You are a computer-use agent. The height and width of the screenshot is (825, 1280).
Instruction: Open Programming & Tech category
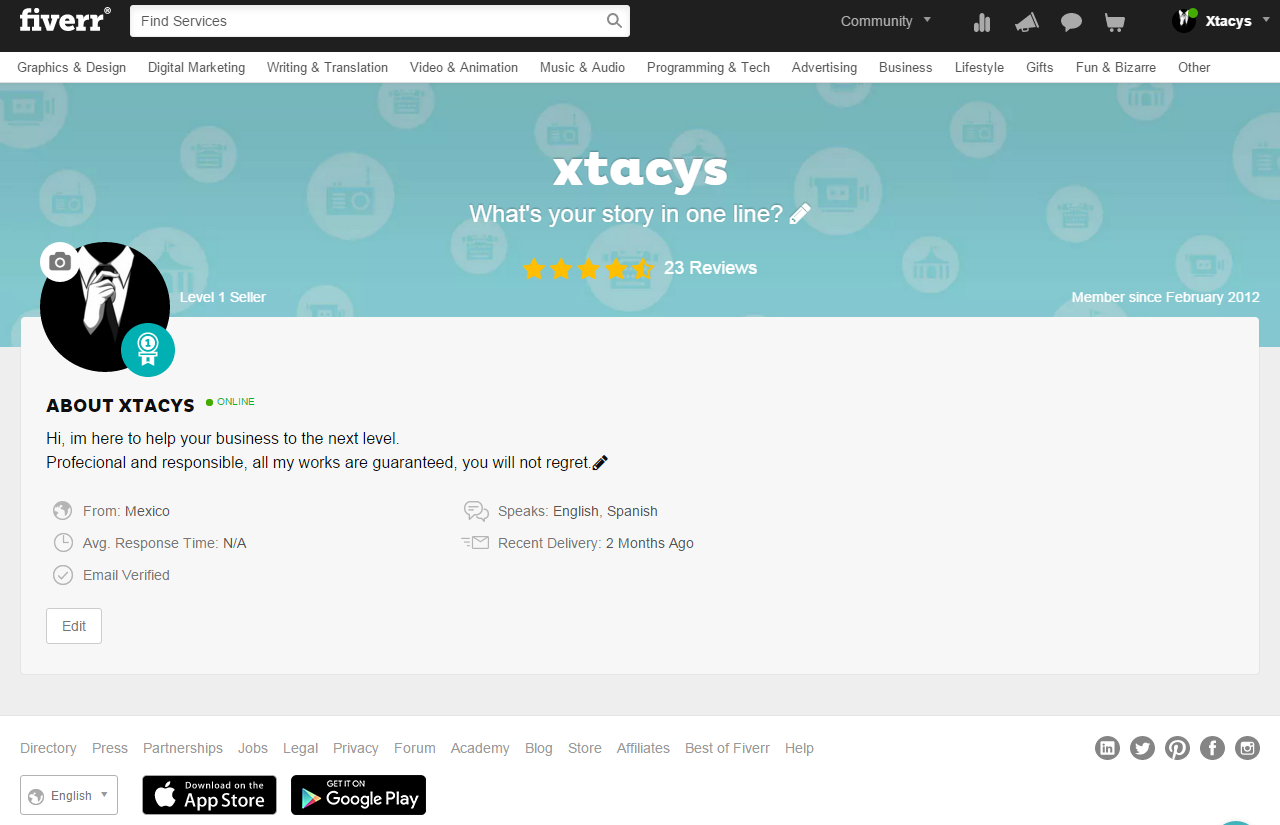[x=708, y=68]
